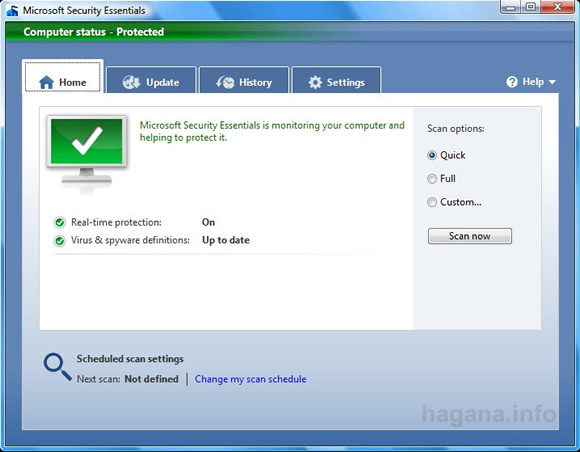
Task: Click the 'Virus & spyware definitions:' label
Action: click(130, 240)
